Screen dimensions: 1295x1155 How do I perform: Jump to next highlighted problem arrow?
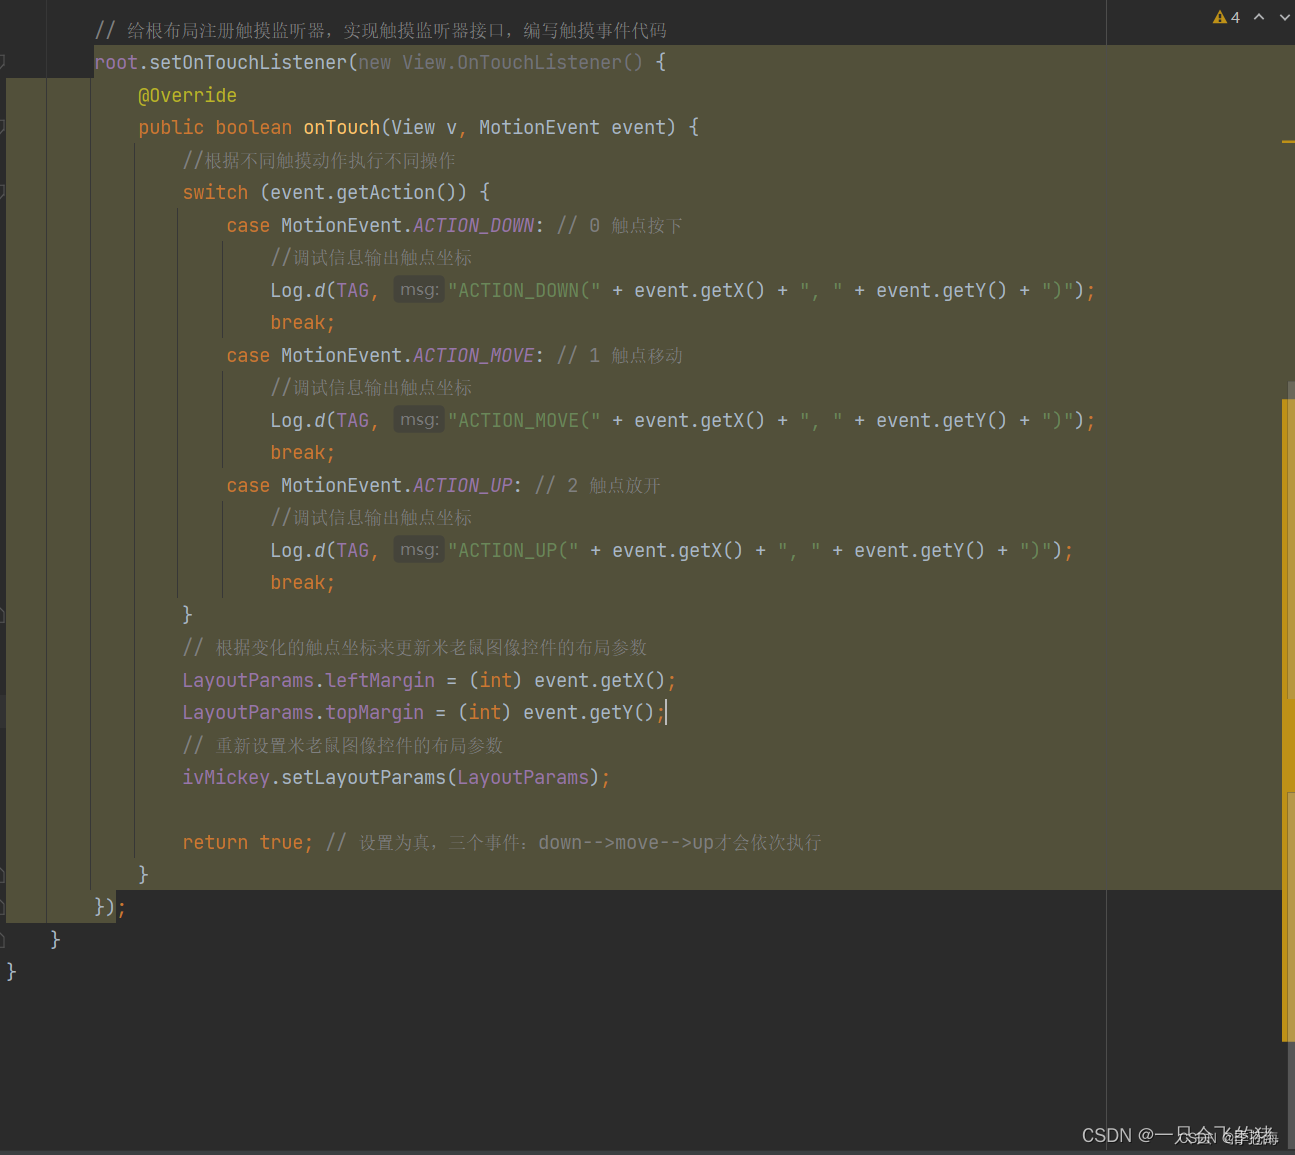click(x=1284, y=17)
